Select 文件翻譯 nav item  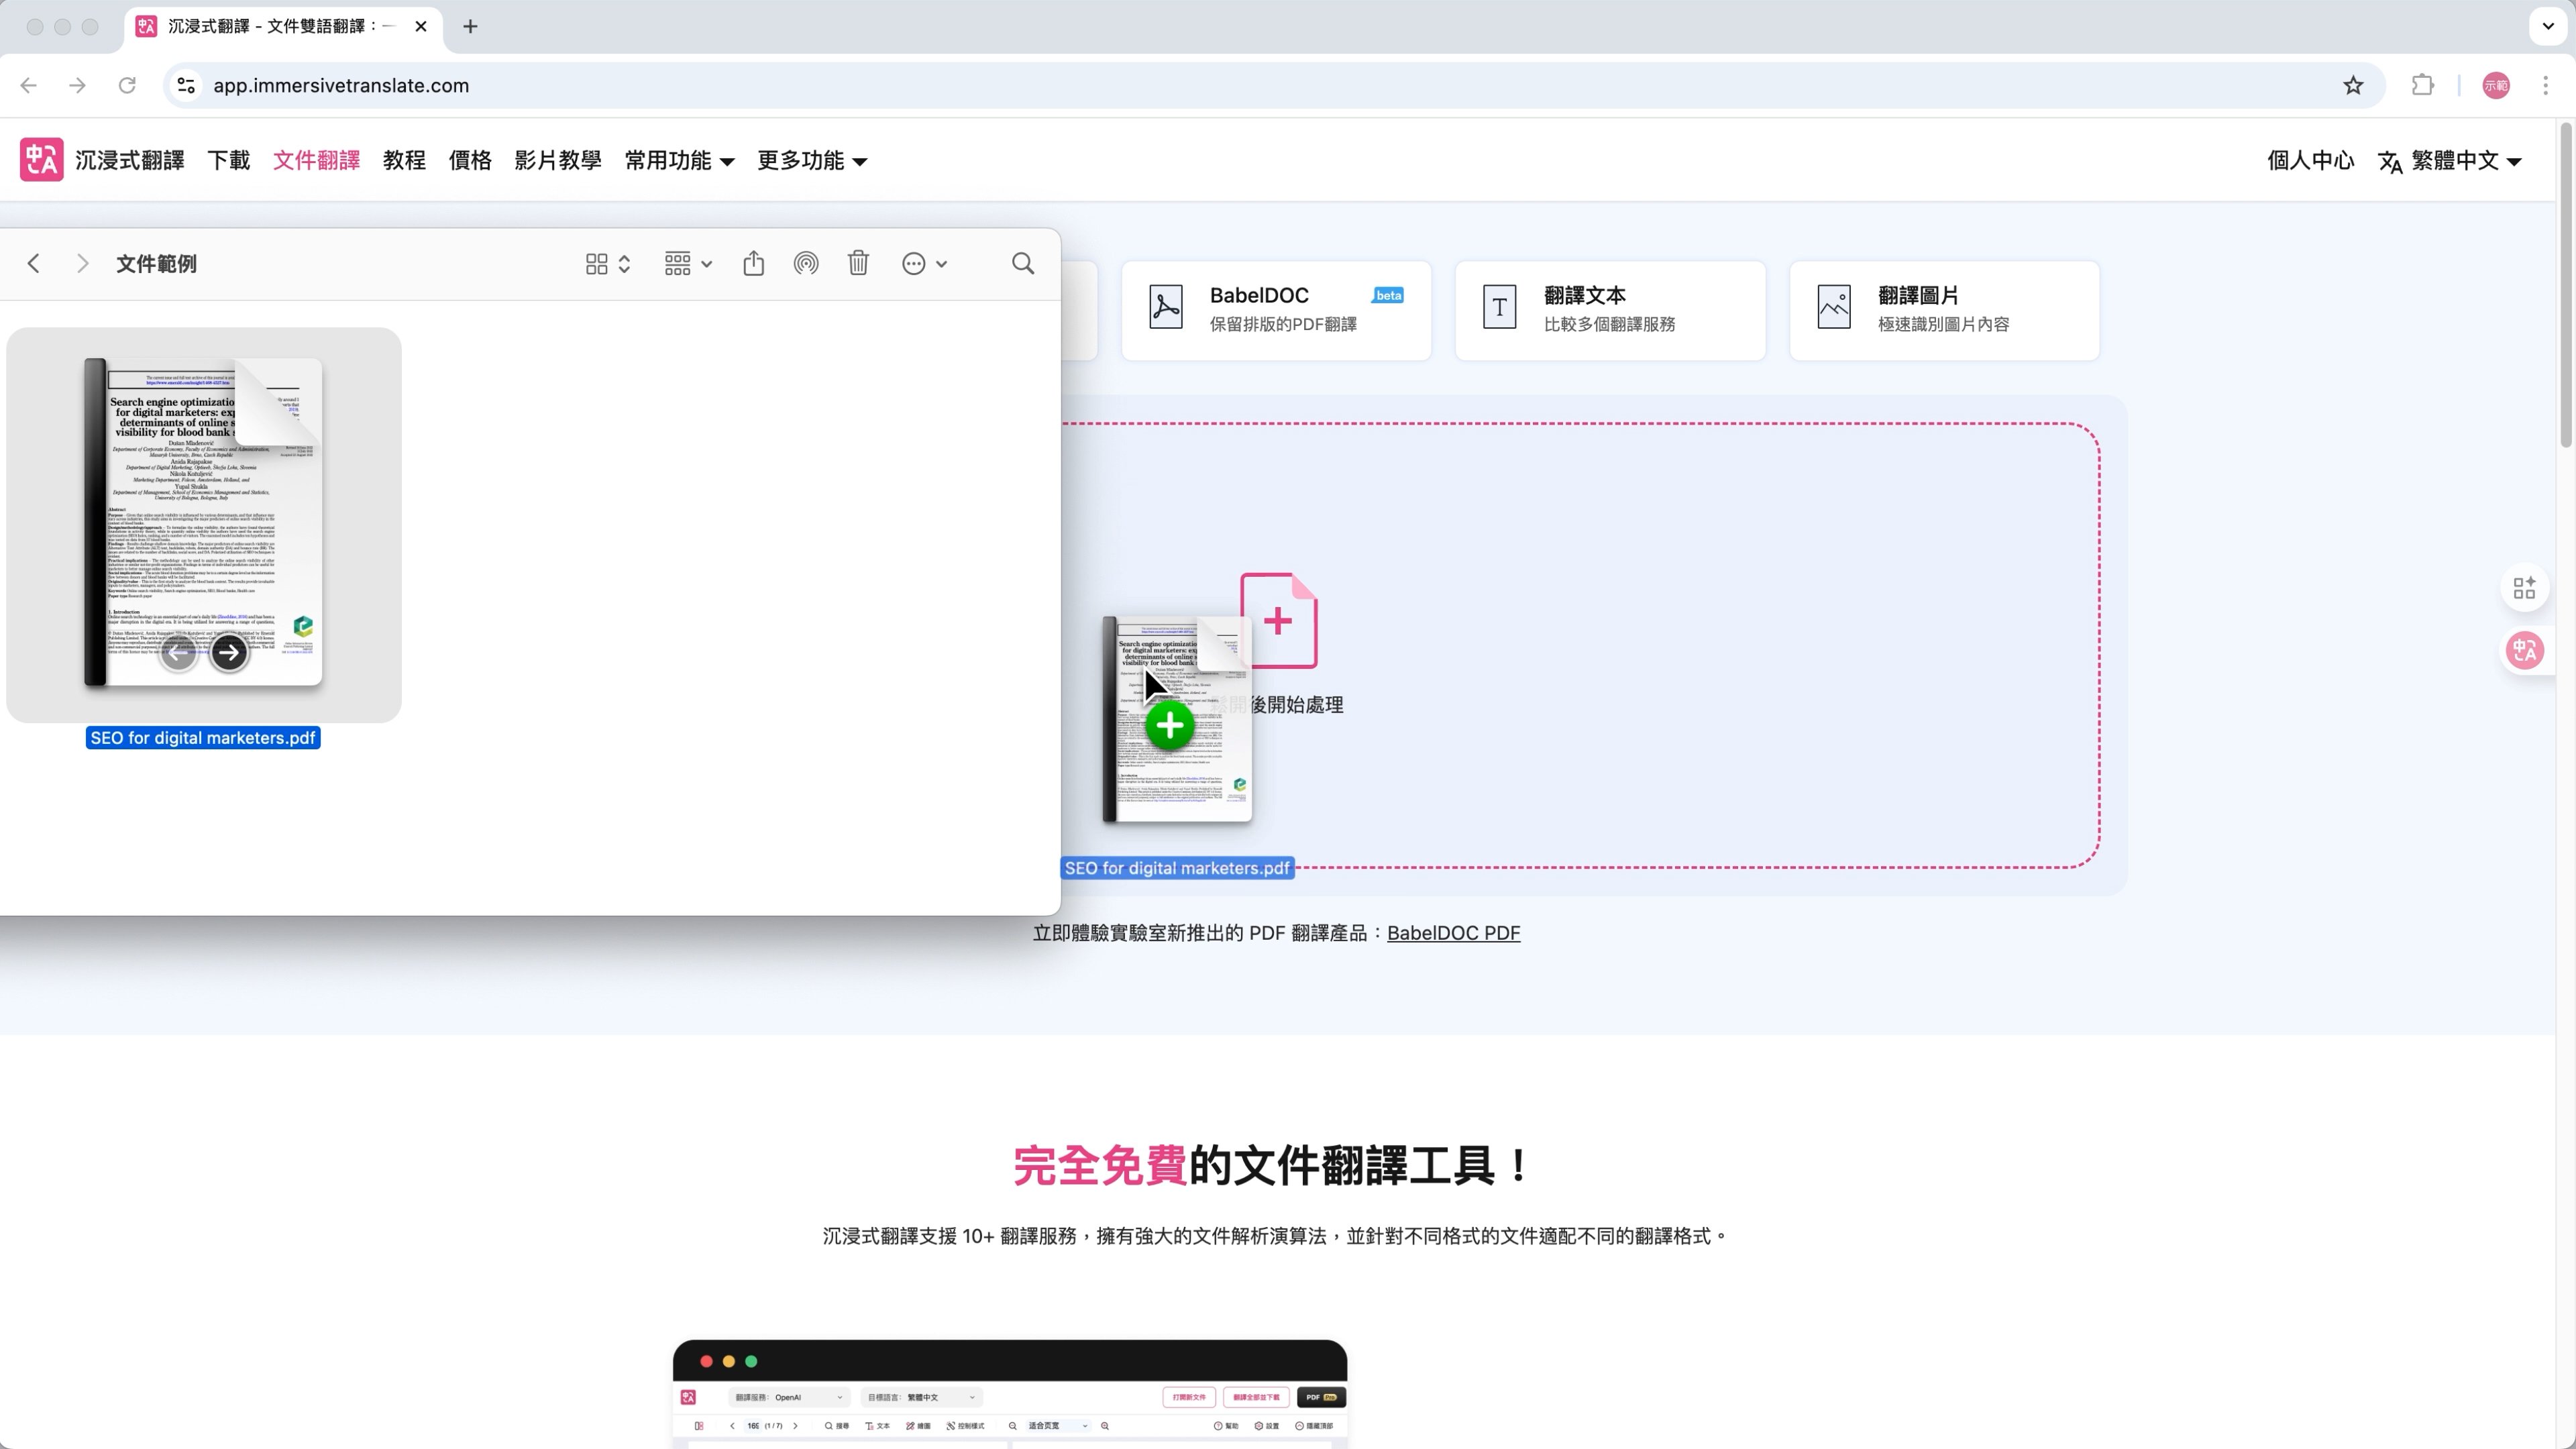click(x=316, y=160)
